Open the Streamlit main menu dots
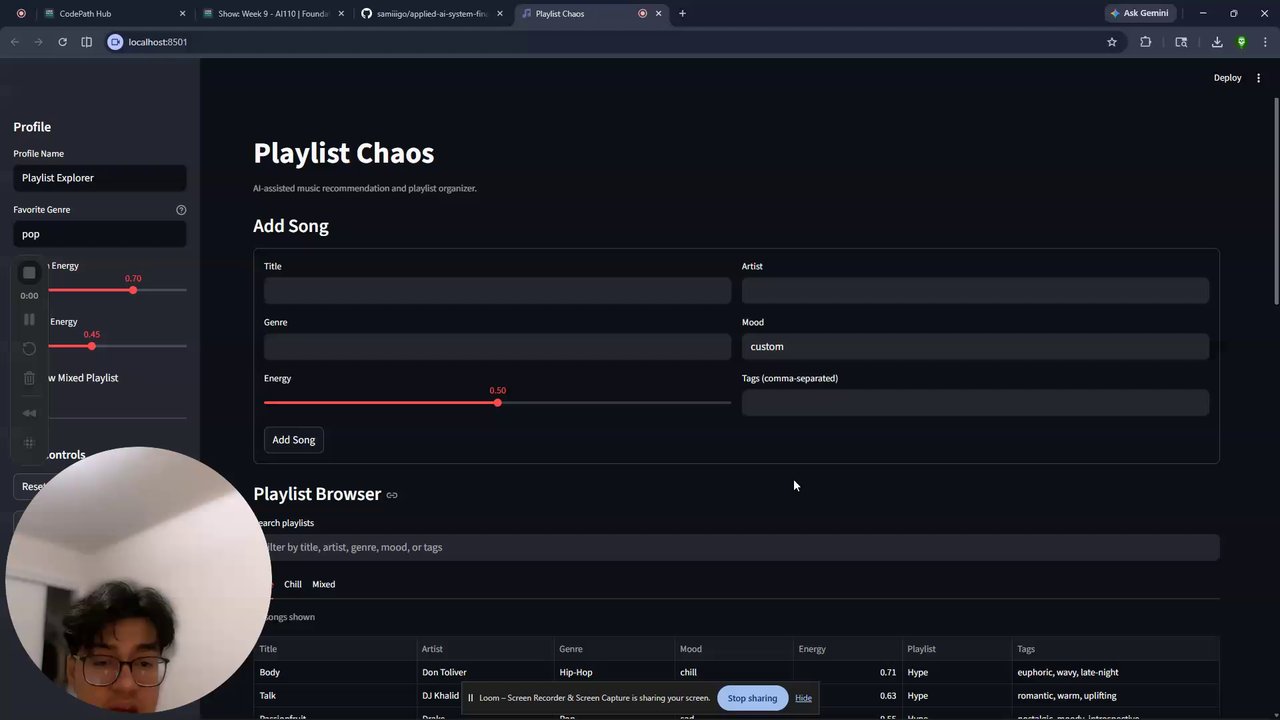The height and width of the screenshot is (720, 1280). 1258,78
